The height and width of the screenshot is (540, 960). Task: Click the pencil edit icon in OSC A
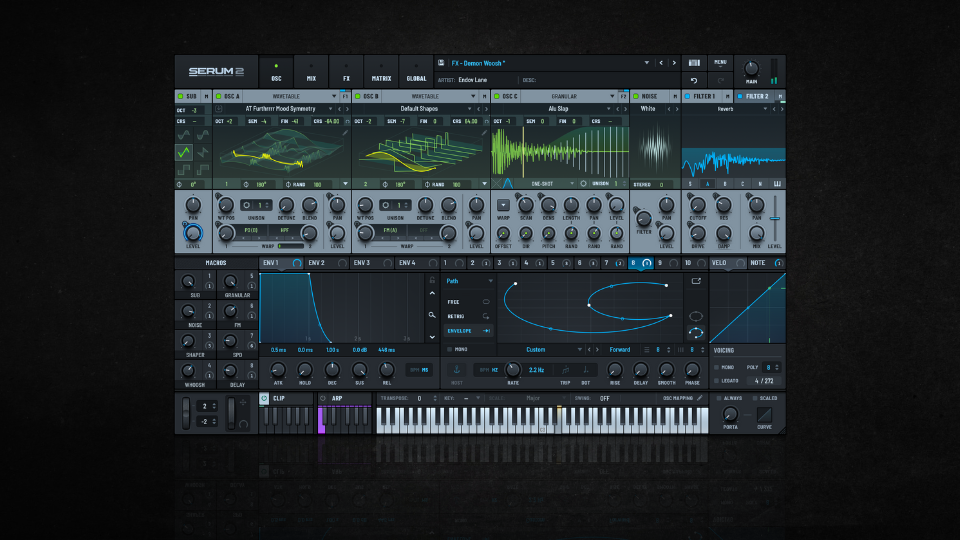[345, 132]
